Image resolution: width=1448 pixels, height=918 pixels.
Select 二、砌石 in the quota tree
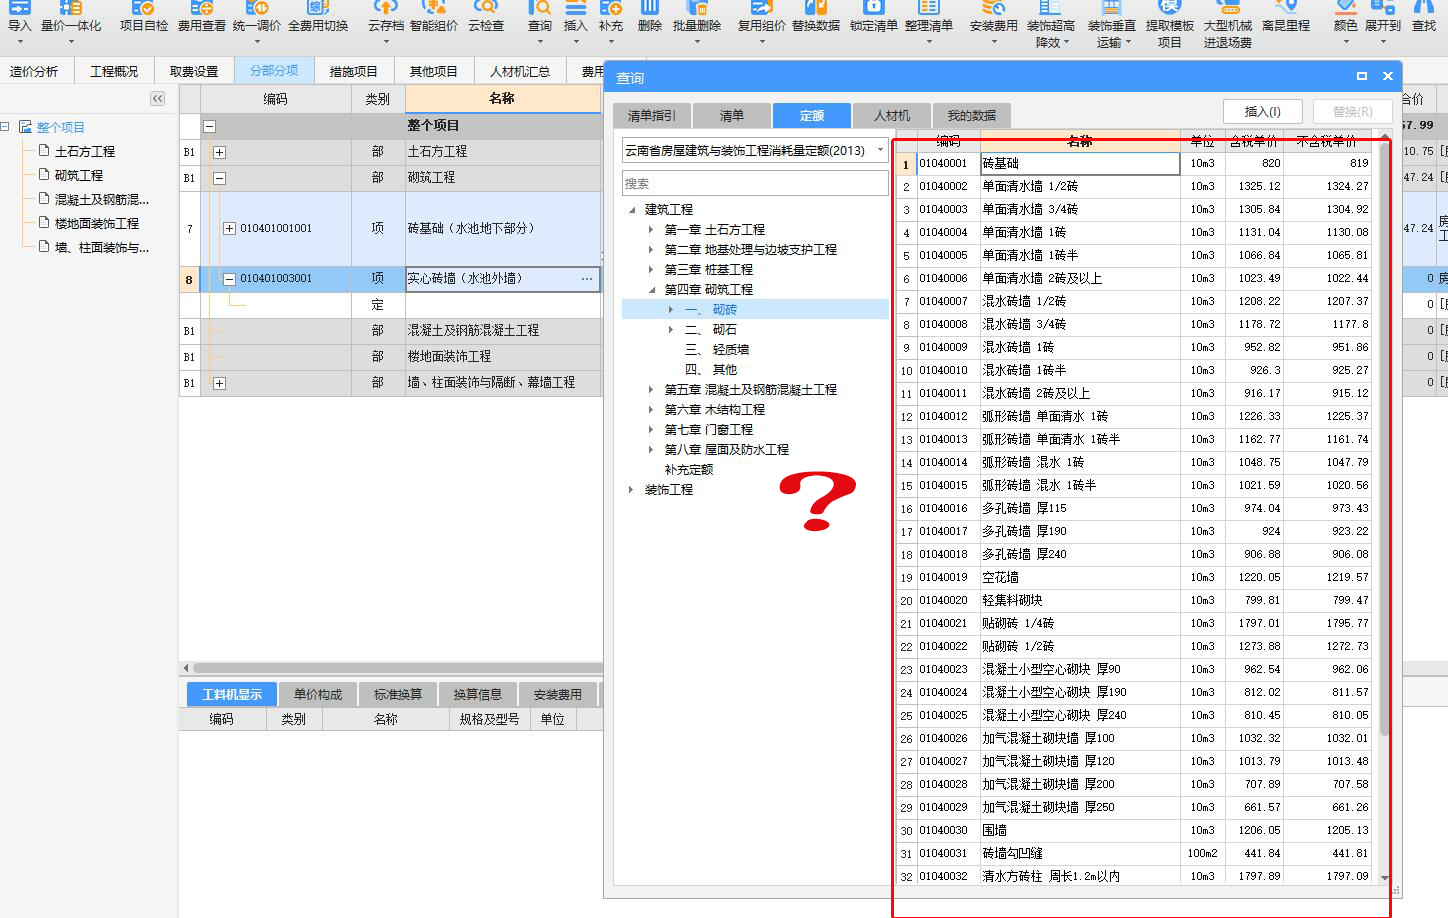[x=710, y=330]
